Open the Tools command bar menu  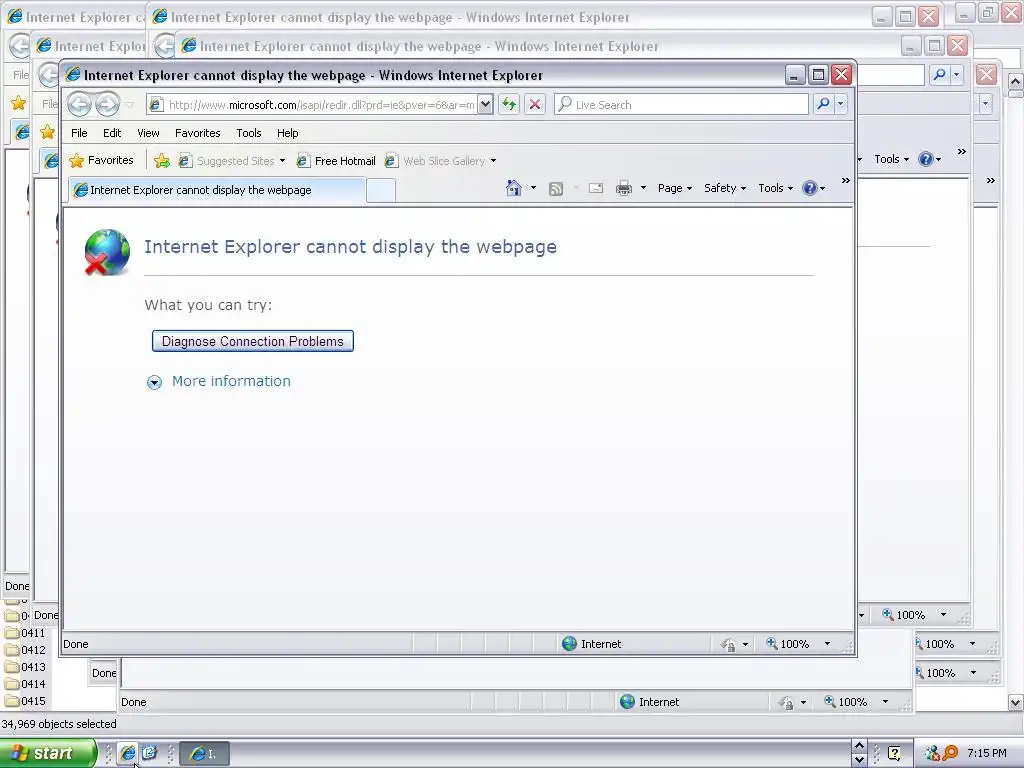775,188
